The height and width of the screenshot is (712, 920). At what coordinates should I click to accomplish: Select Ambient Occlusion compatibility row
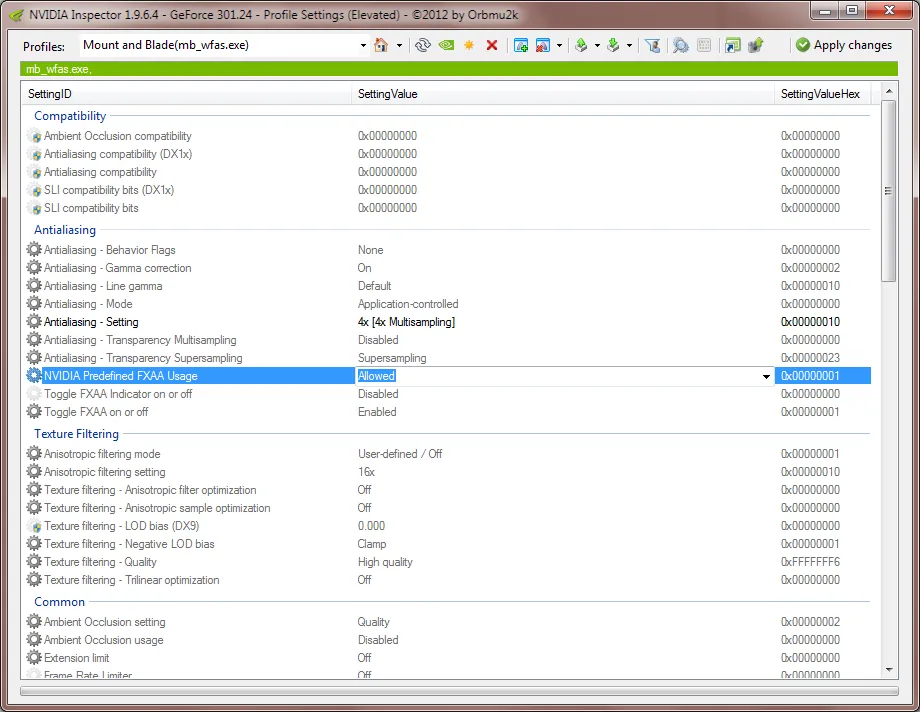point(448,136)
